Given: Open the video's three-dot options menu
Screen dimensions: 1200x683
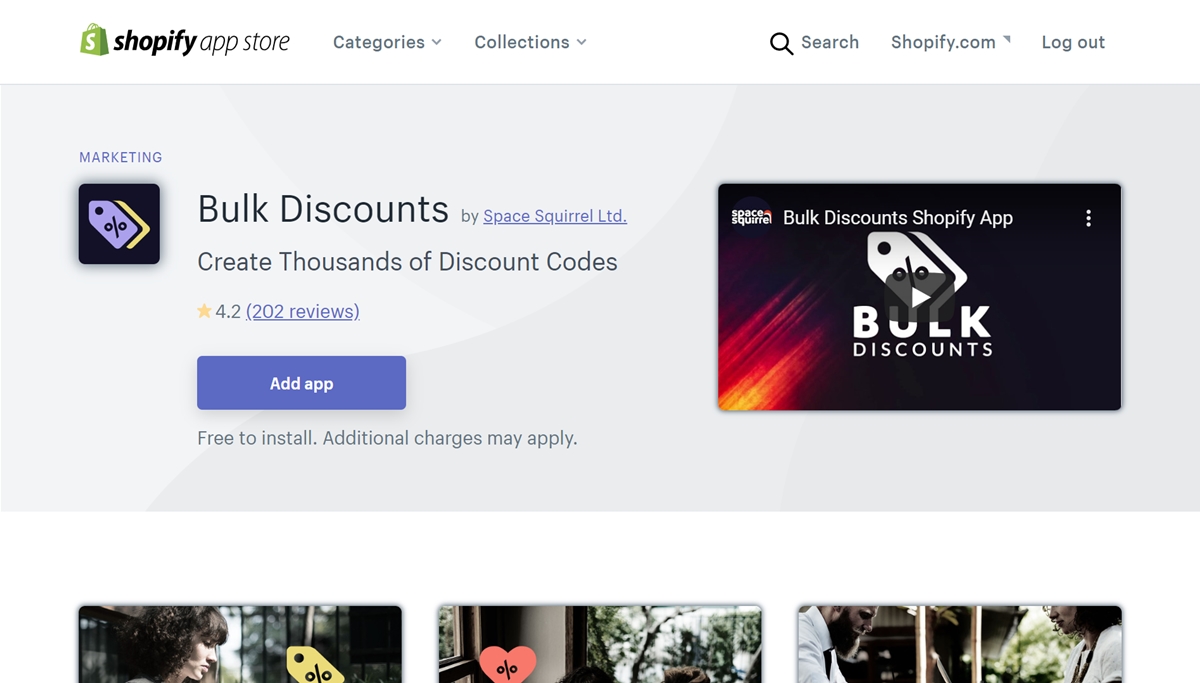Looking at the screenshot, I should pos(1088,218).
